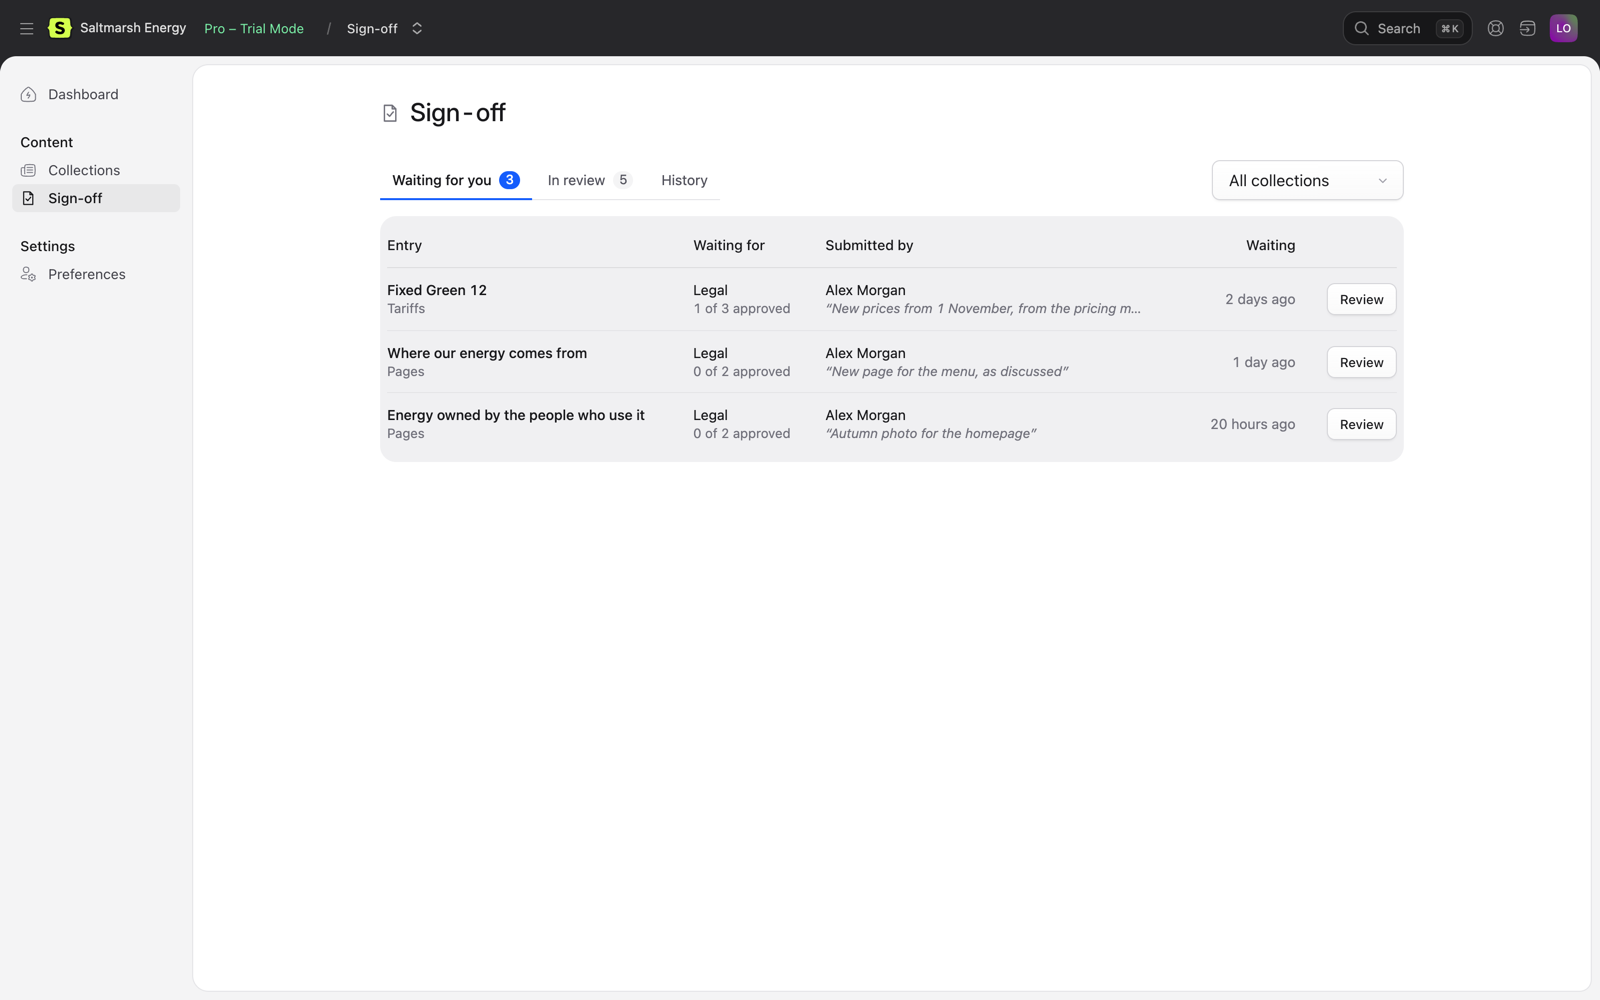Open the help lifebuoy icon in the top bar
Image resolution: width=1600 pixels, height=1000 pixels.
pos(1495,29)
